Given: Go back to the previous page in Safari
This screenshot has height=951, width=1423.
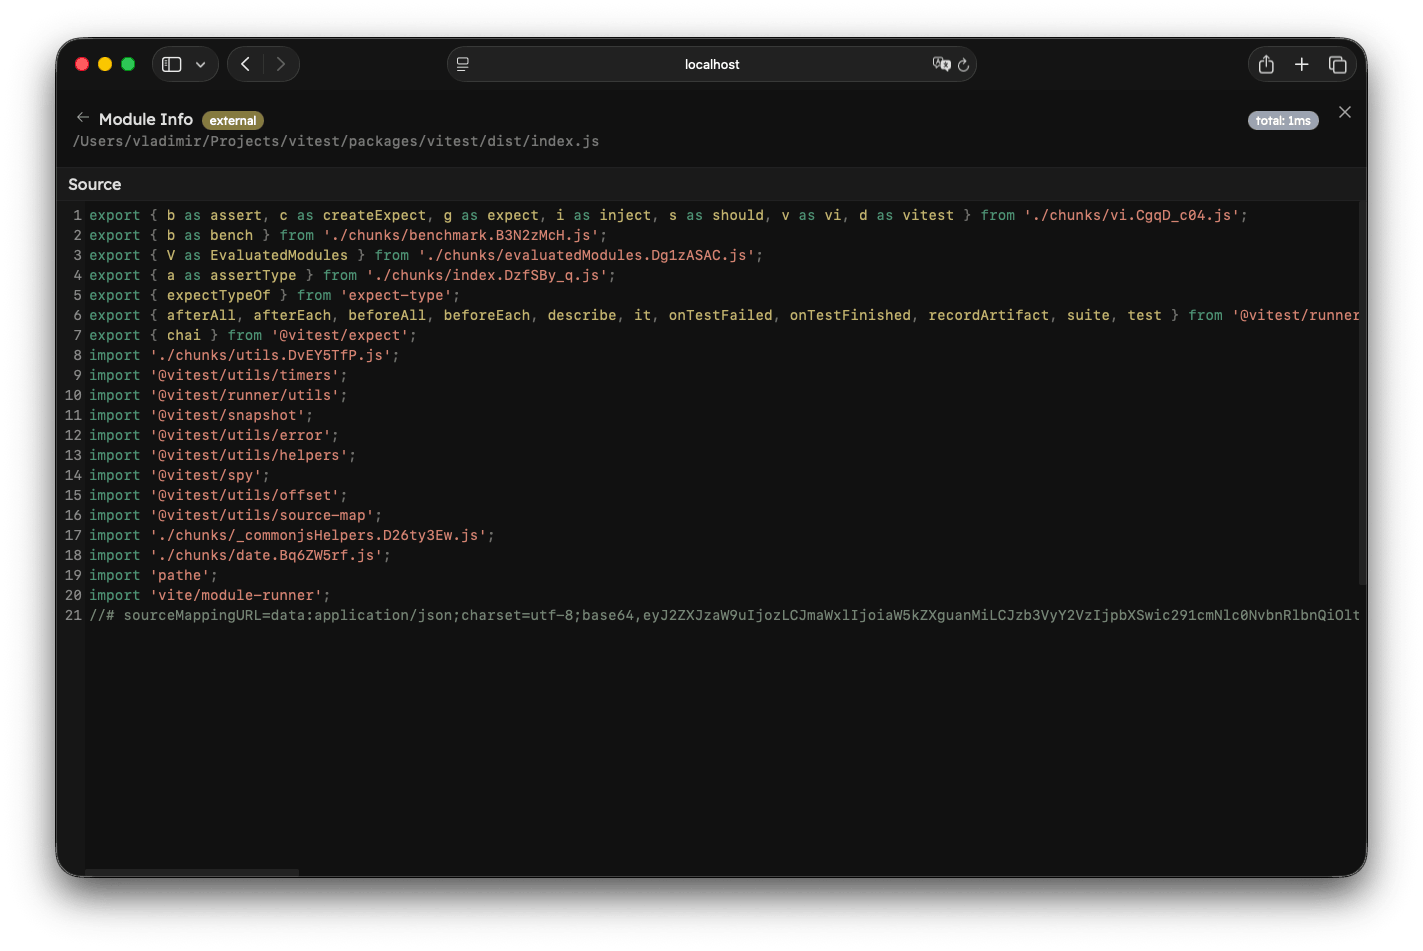Looking at the screenshot, I should [x=244, y=63].
